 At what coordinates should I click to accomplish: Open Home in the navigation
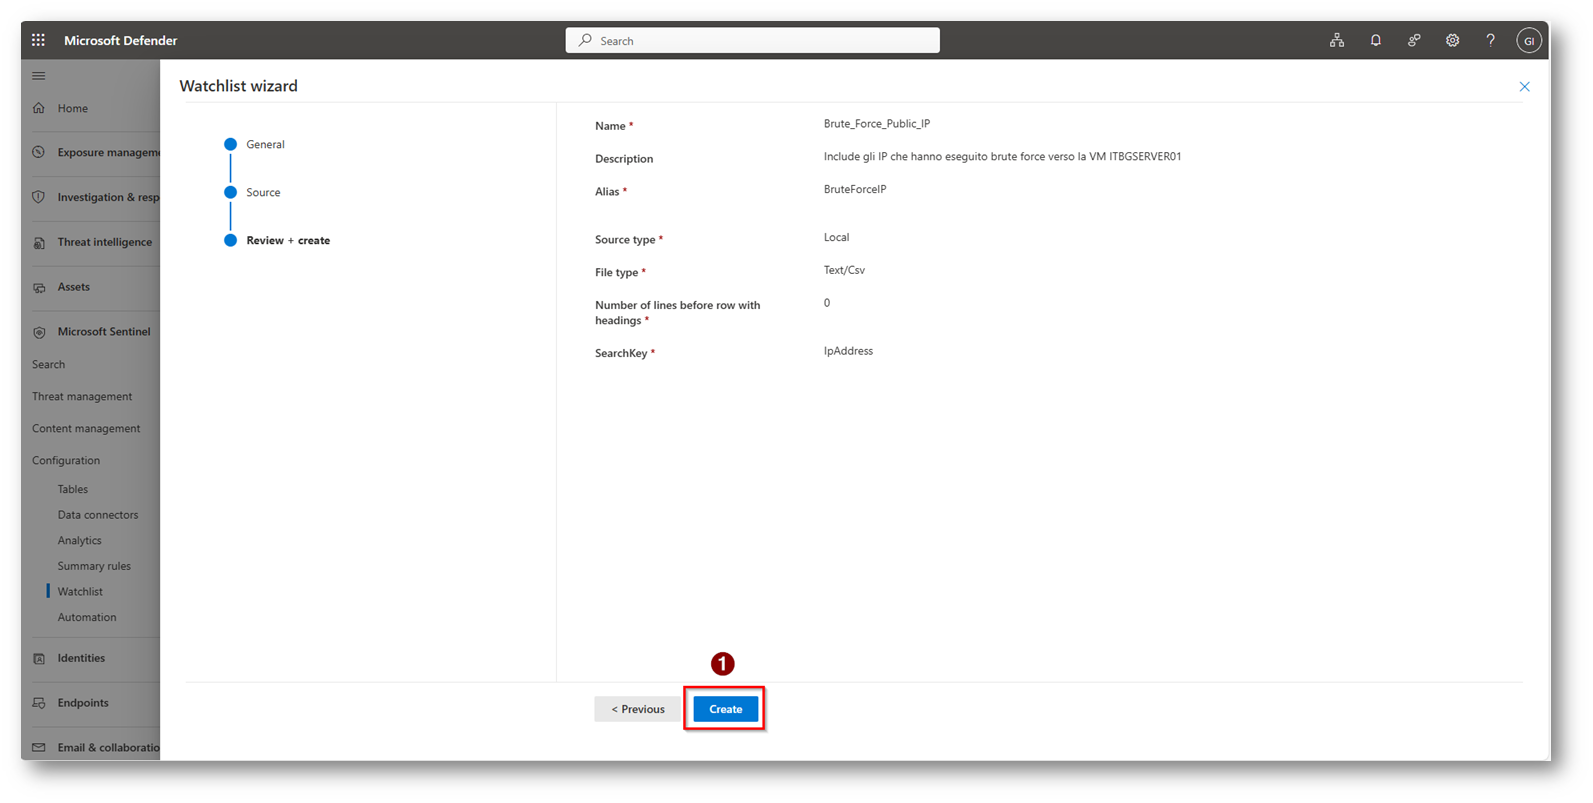click(73, 108)
